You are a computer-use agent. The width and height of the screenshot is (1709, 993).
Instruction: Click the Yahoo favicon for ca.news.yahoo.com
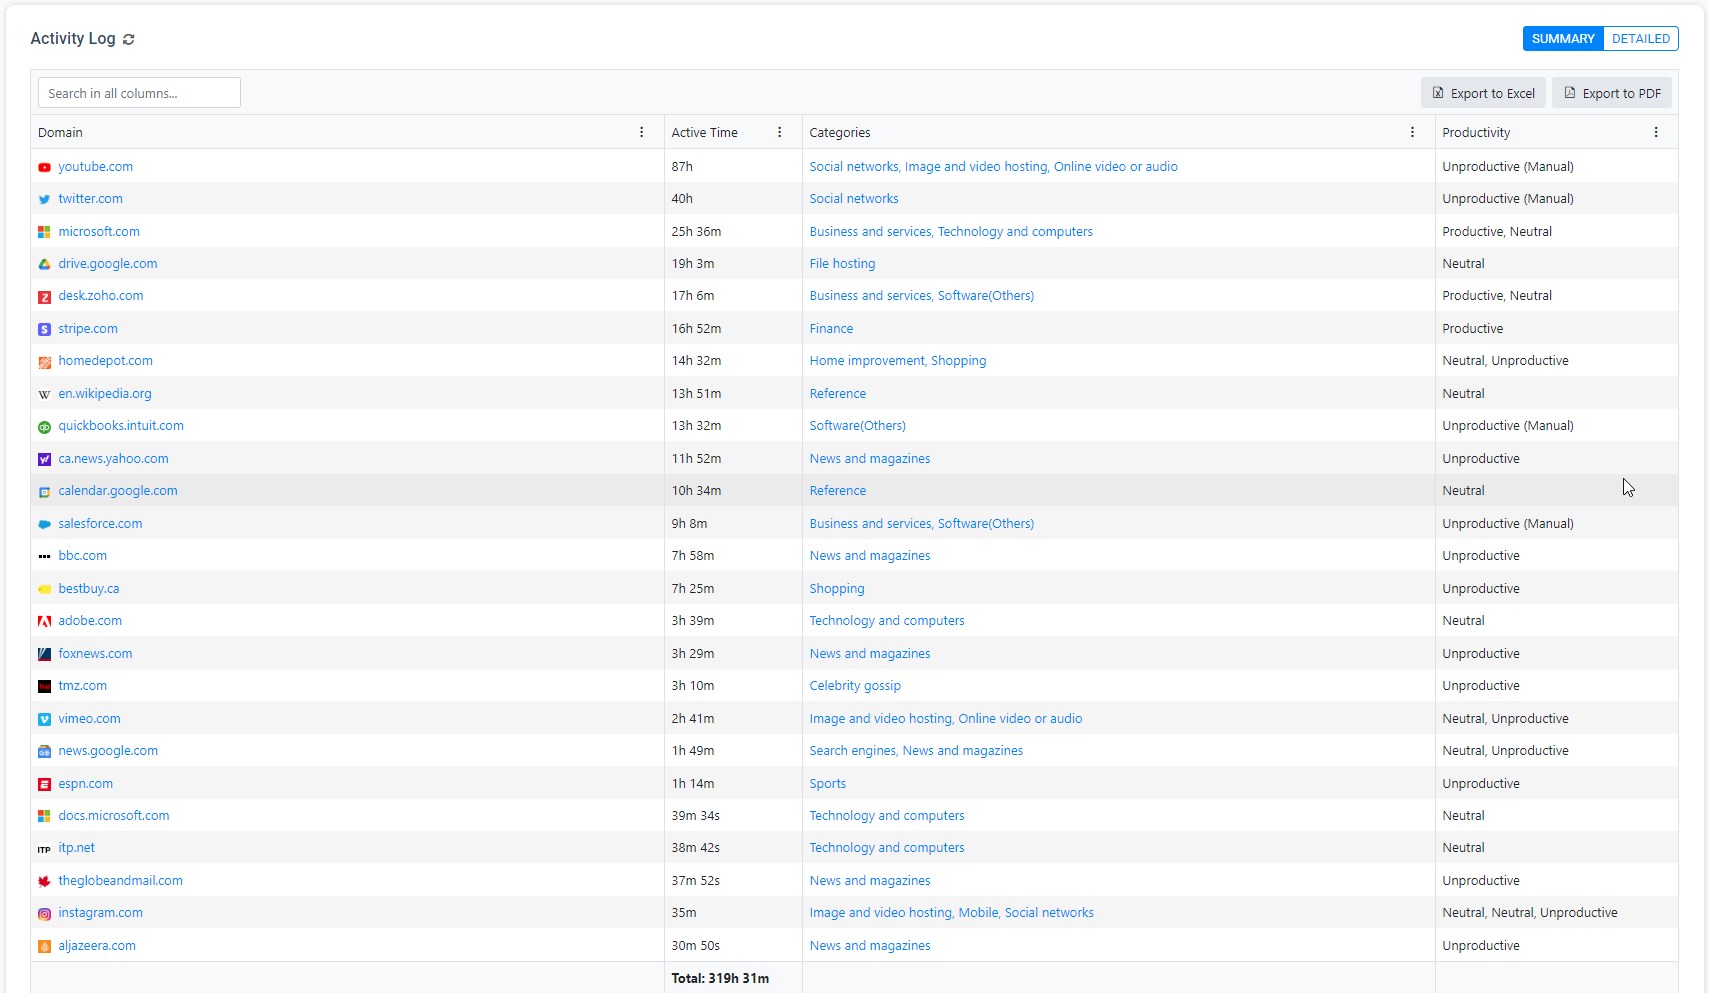coord(44,459)
